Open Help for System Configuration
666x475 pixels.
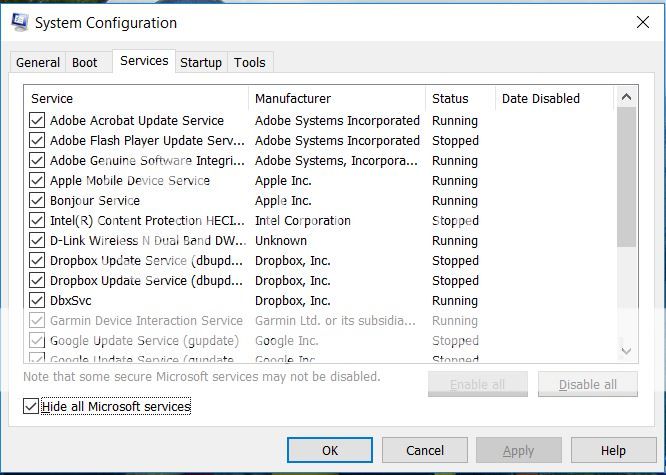pos(613,450)
